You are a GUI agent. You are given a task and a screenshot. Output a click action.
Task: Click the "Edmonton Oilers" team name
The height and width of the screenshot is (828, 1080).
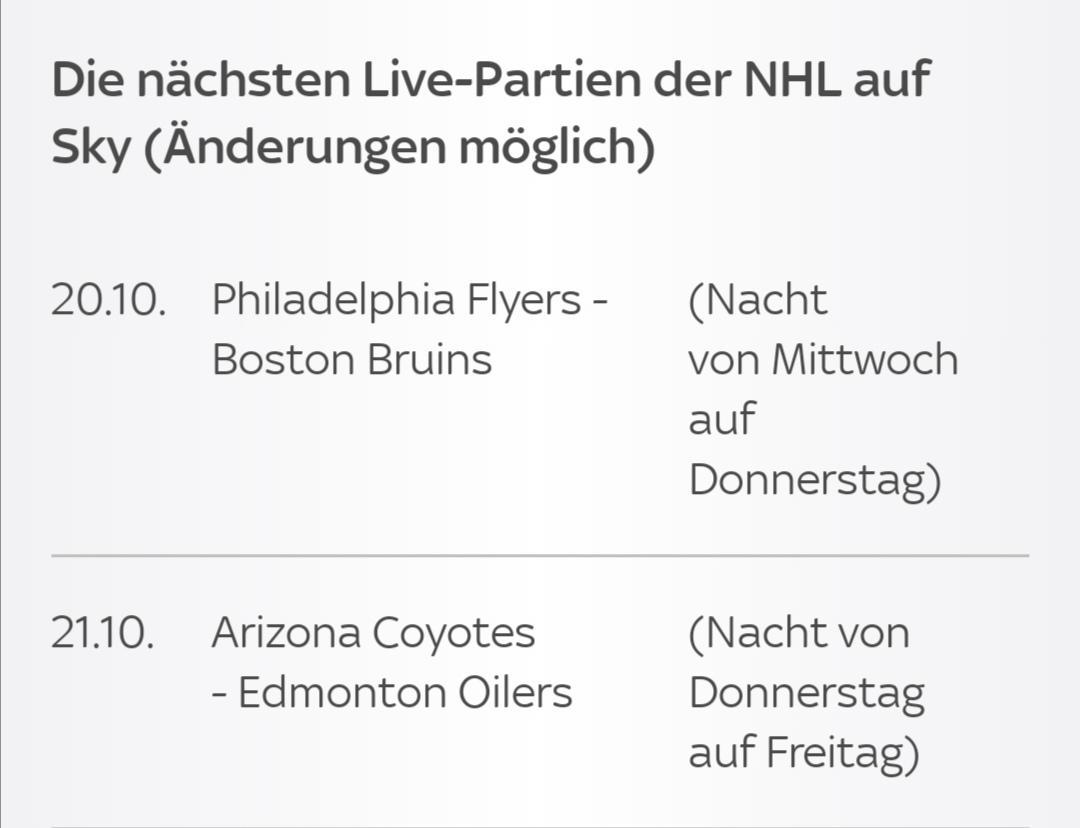point(405,693)
